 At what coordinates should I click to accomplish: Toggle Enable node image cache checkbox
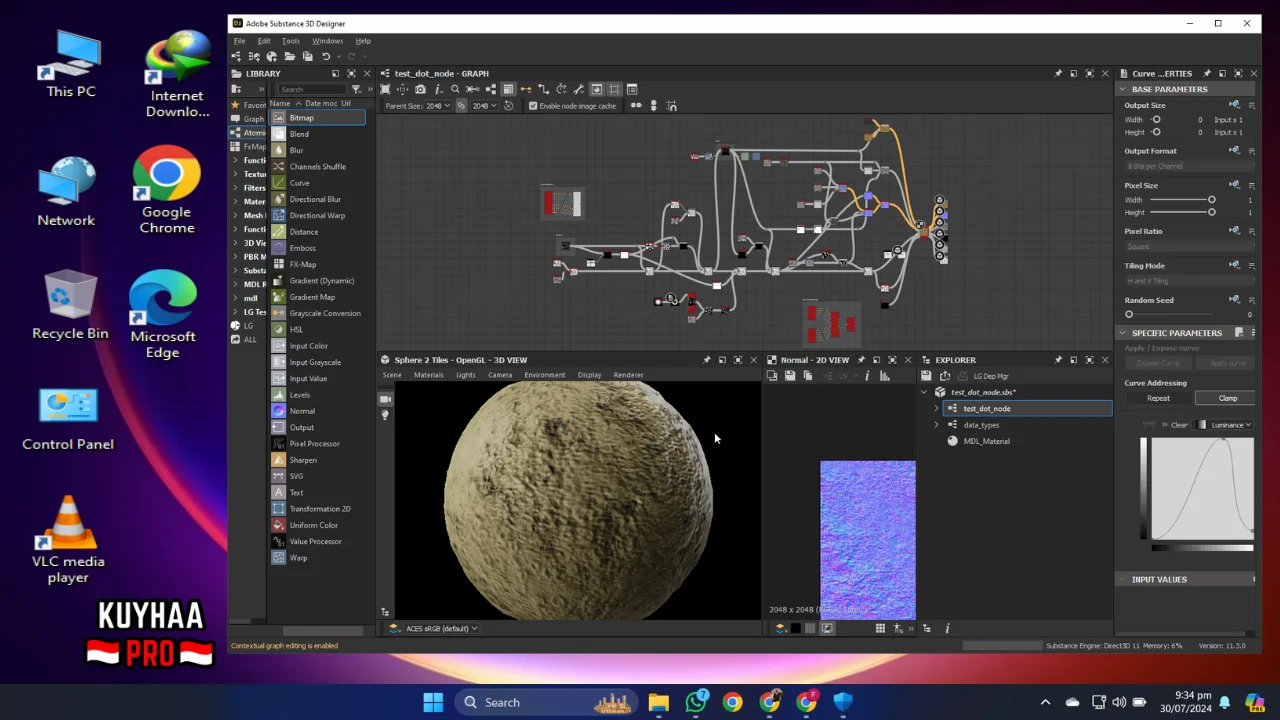[x=533, y=105]
